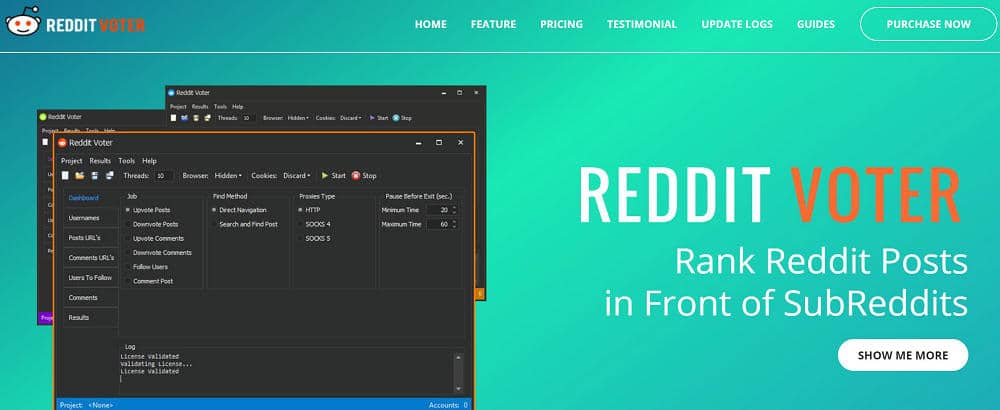Open Project menu in rear top window
1000x410 pixels.
tap(178, 106)
